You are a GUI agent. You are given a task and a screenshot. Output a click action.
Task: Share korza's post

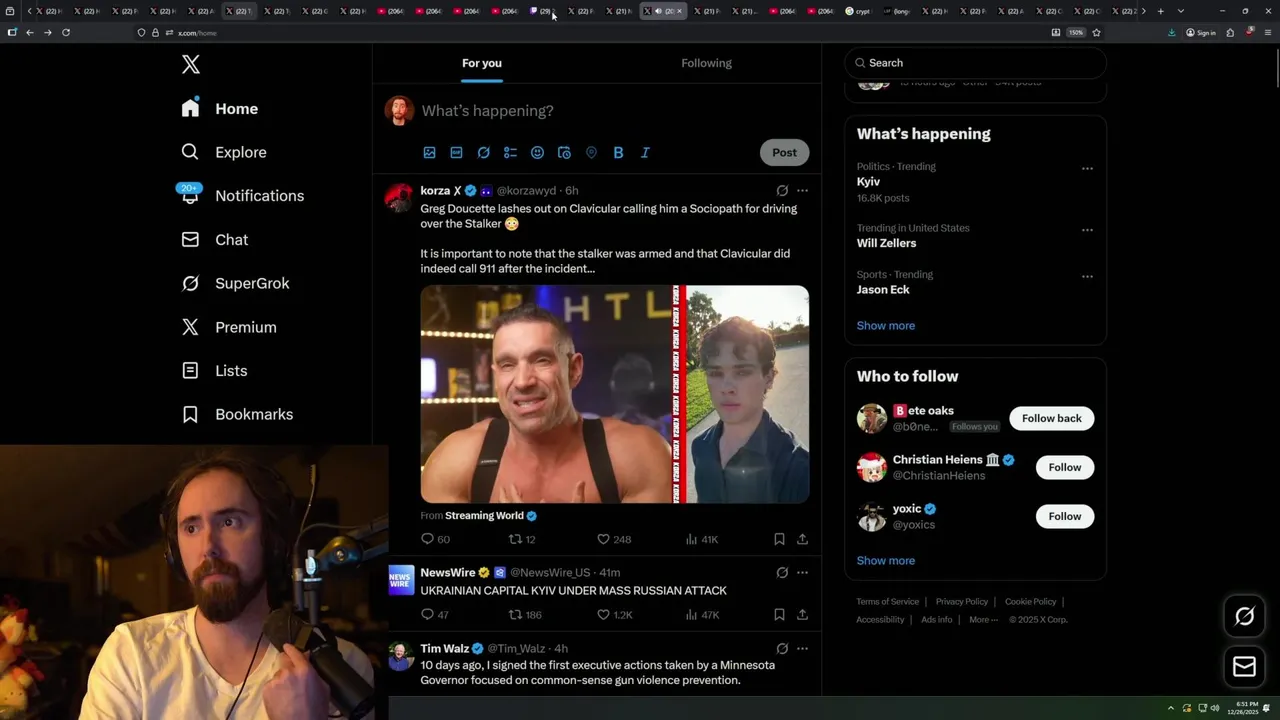pos(802,539)
